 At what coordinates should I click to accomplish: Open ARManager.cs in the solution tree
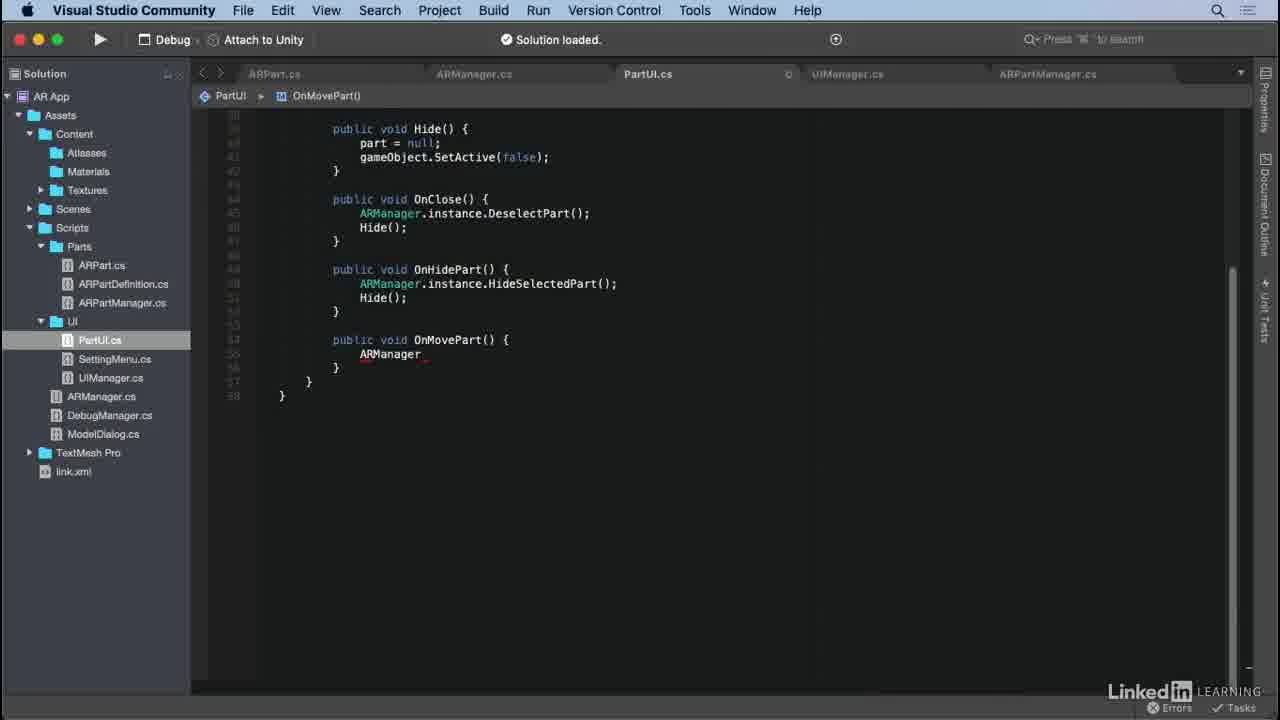pos(101,397)
